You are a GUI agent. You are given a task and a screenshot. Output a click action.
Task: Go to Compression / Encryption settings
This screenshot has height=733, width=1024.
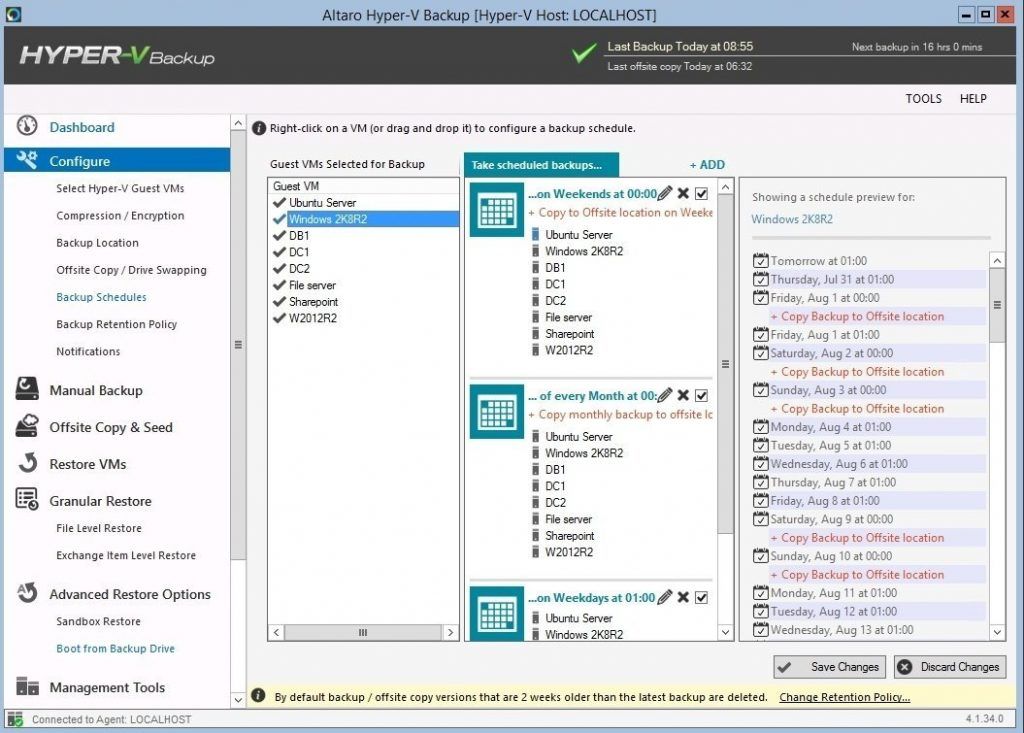point(120,216)
